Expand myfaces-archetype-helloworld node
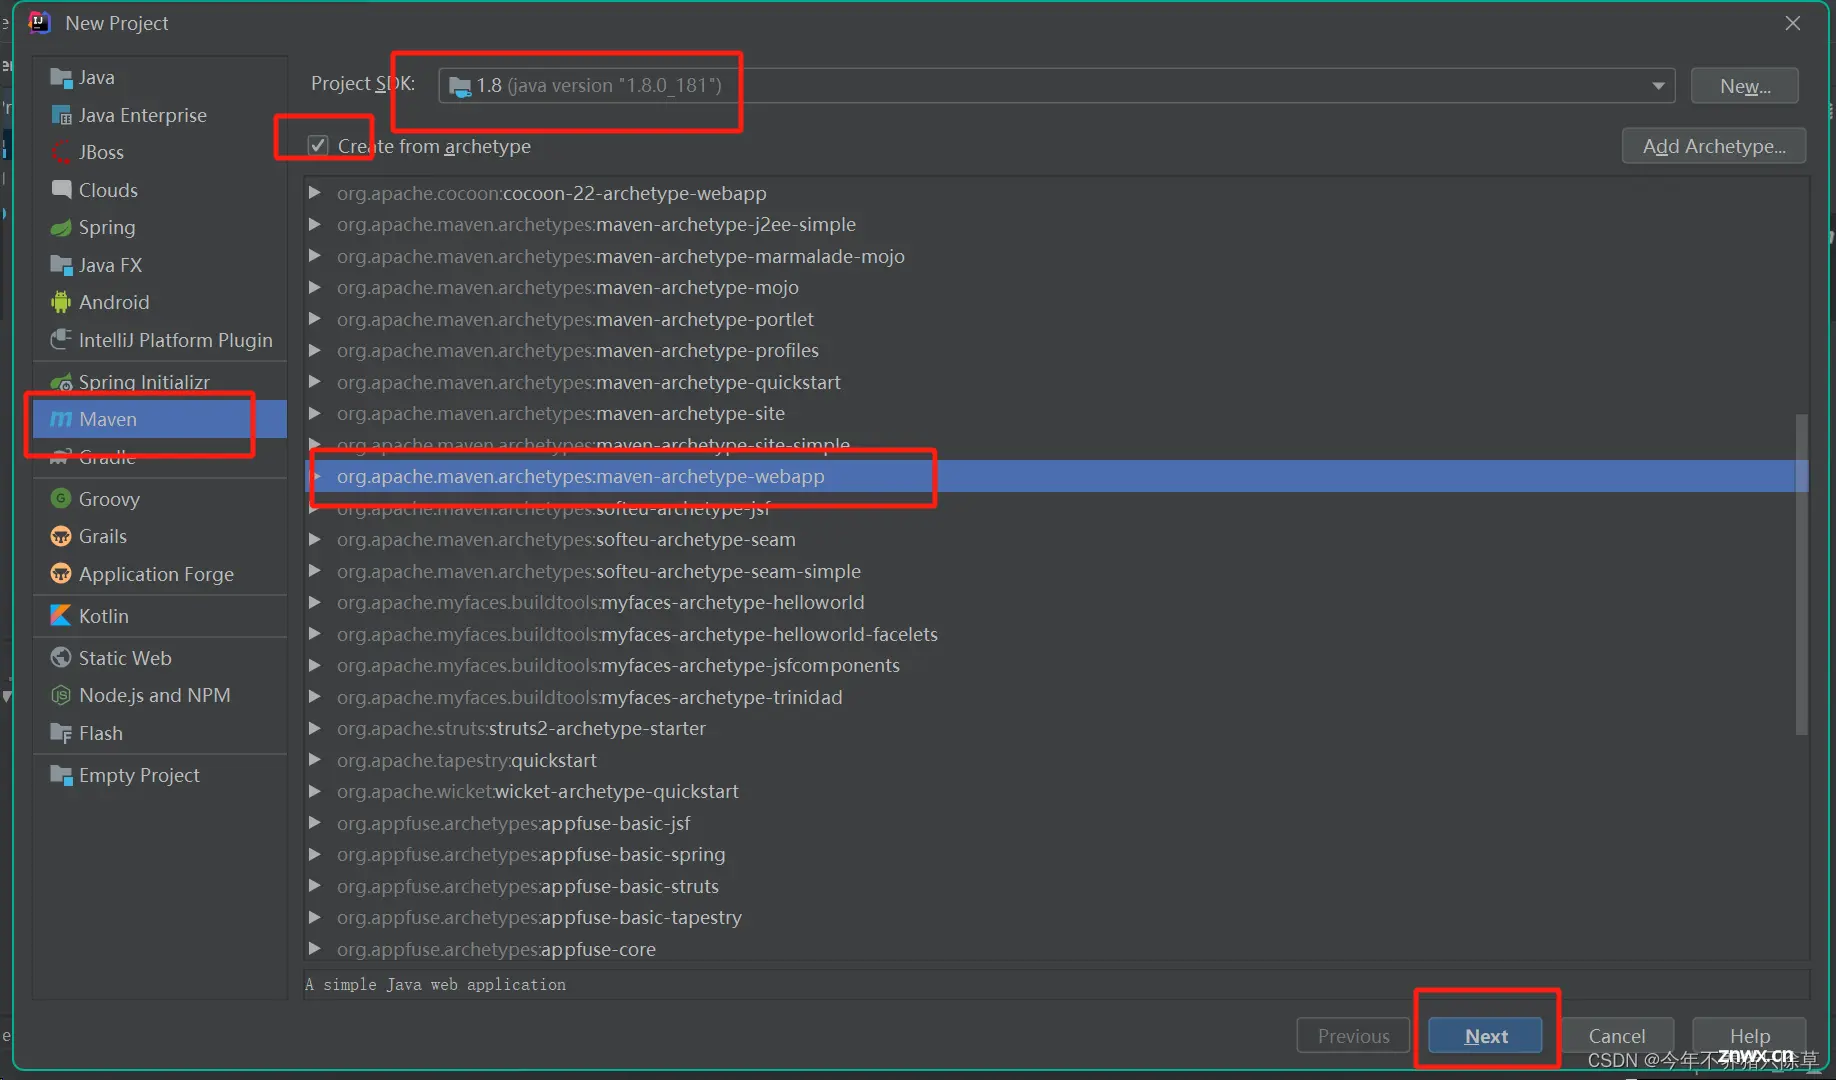 point(314,602)
